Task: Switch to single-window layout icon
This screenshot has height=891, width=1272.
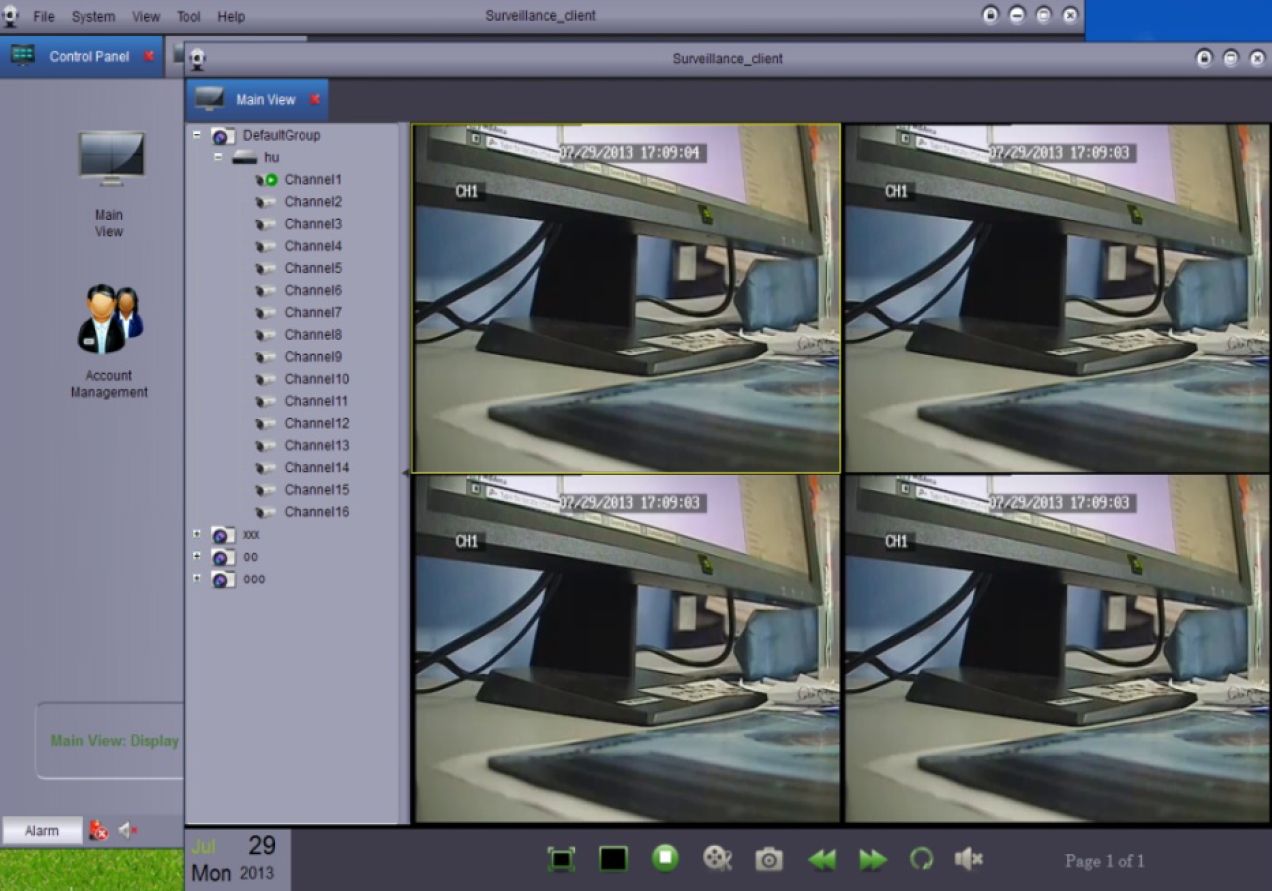Action: pyautogui.click(x=613, y=859)
